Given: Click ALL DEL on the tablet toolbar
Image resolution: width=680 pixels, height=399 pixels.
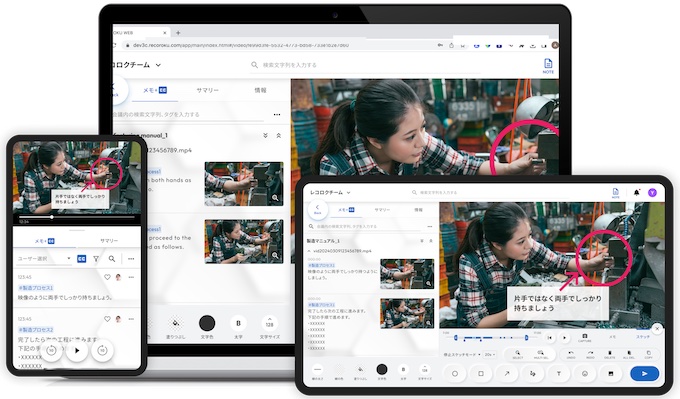Looking at the screenshot, I should coord(629,354).
